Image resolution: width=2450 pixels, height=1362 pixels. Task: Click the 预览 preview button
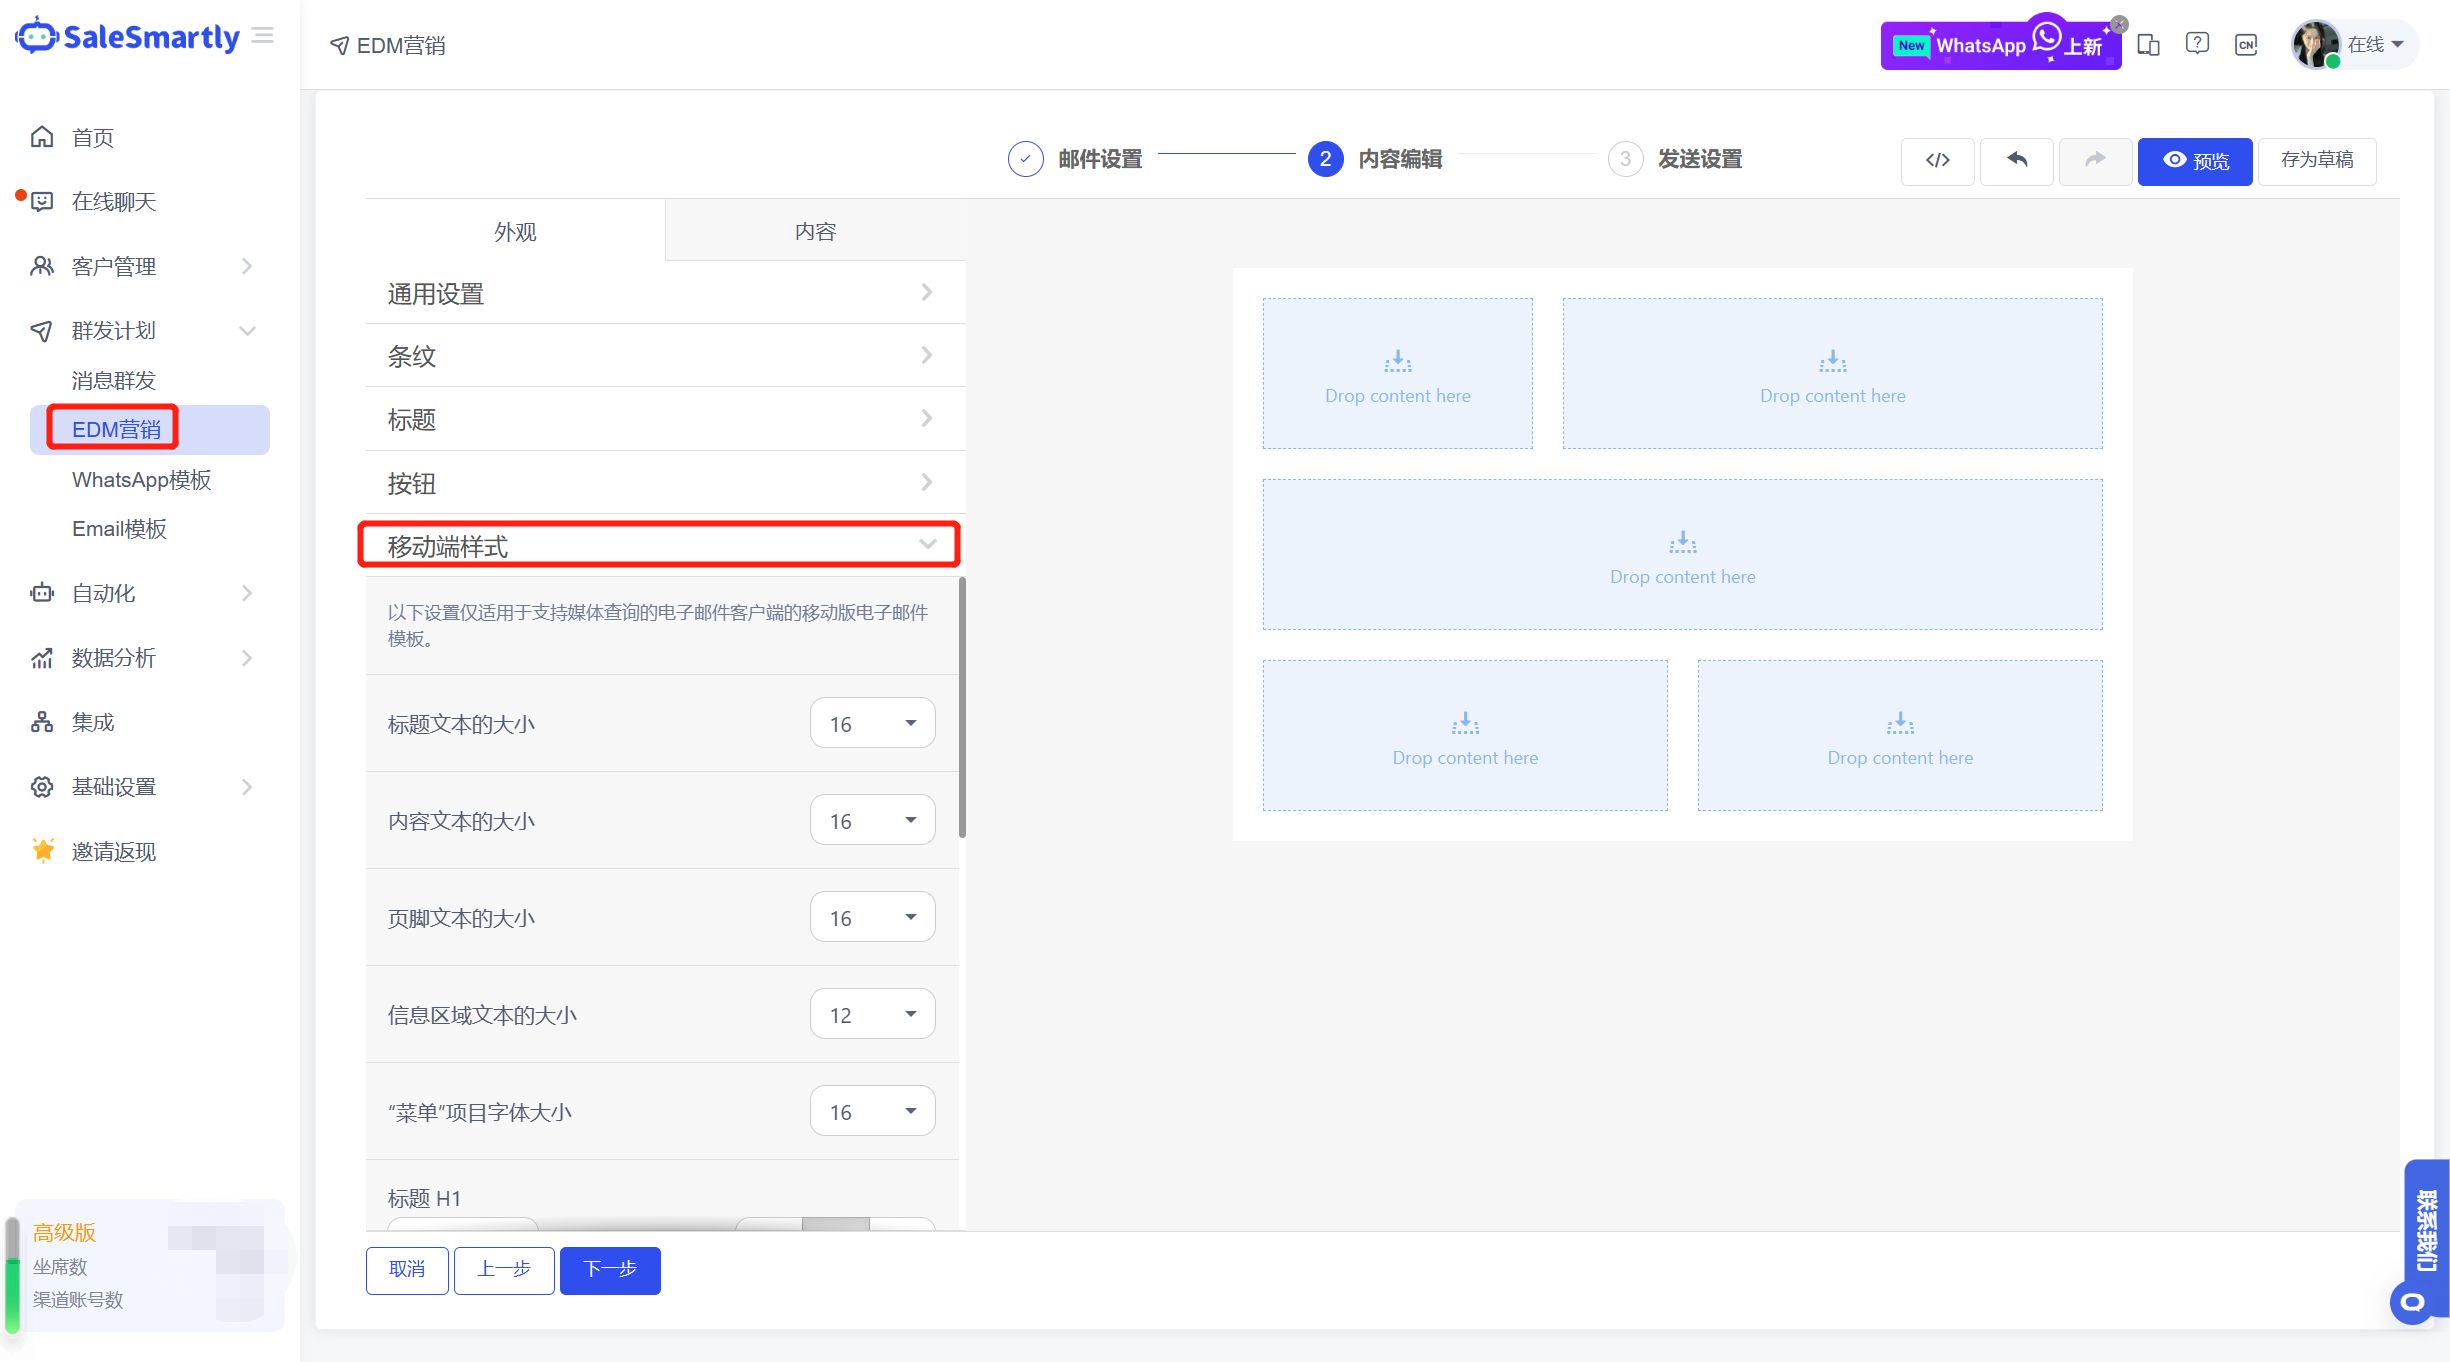[x=2194, y=161]
